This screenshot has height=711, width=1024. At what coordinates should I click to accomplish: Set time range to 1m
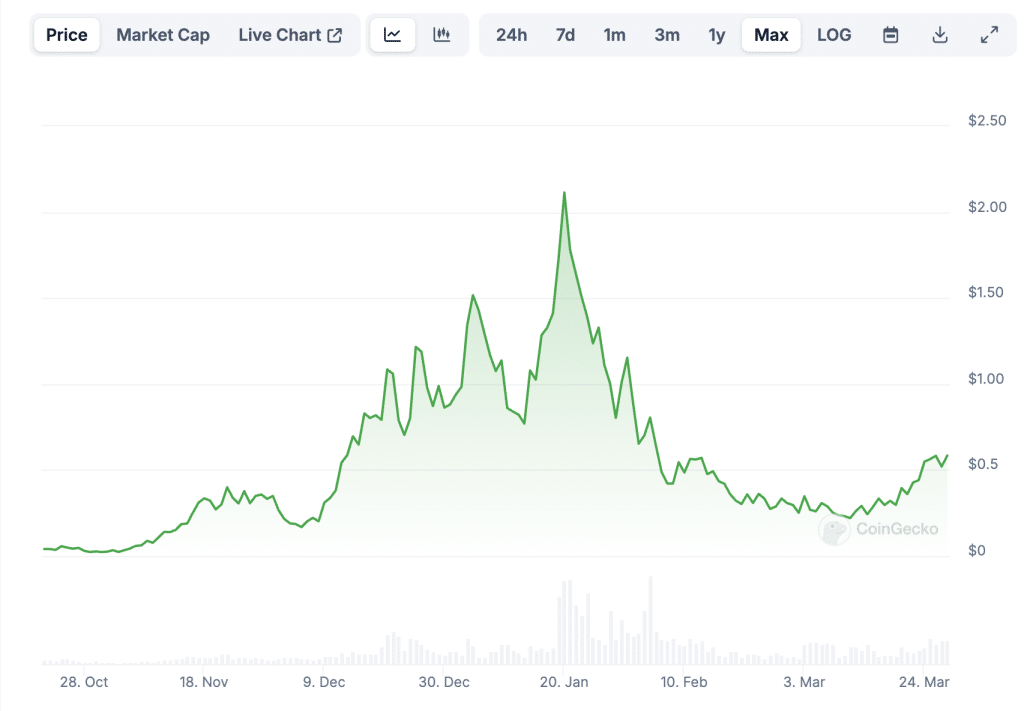pos(615,35)
